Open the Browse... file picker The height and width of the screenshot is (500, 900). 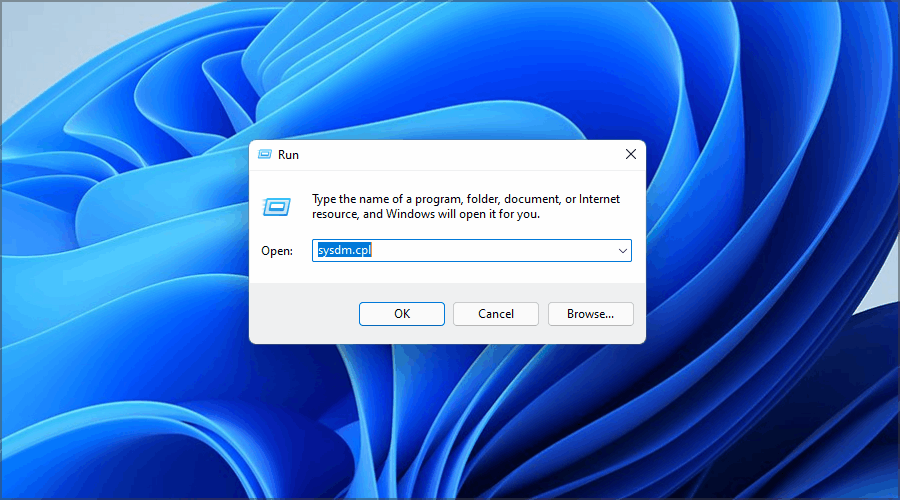tap(590, 314)
